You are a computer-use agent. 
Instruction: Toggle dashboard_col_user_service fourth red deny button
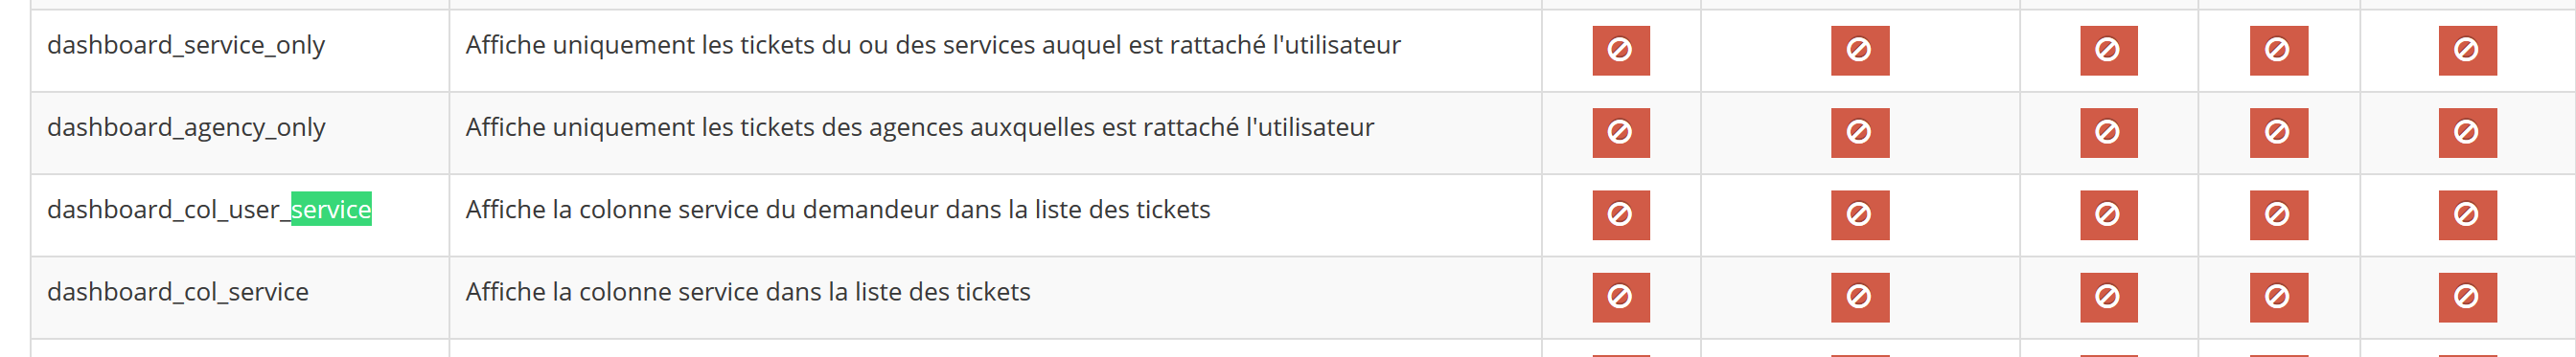[2278, 215]
